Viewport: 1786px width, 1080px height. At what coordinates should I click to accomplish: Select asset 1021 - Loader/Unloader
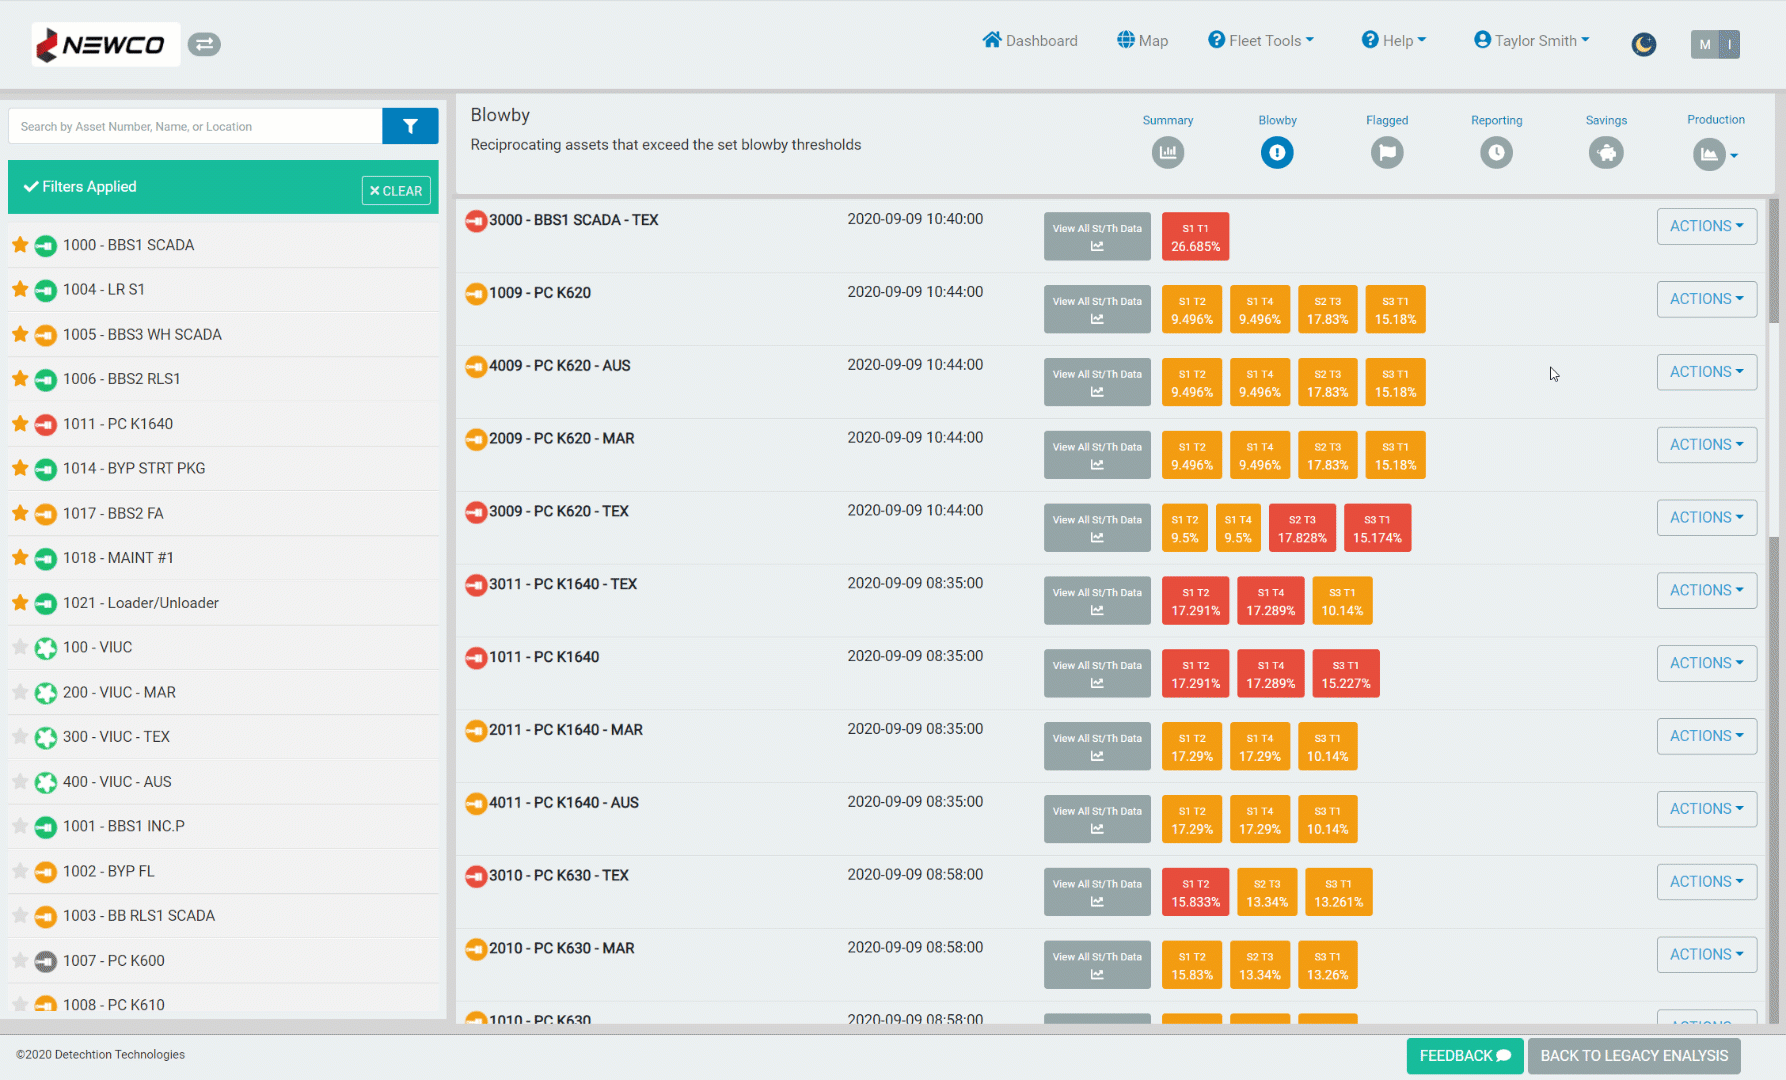141,603
